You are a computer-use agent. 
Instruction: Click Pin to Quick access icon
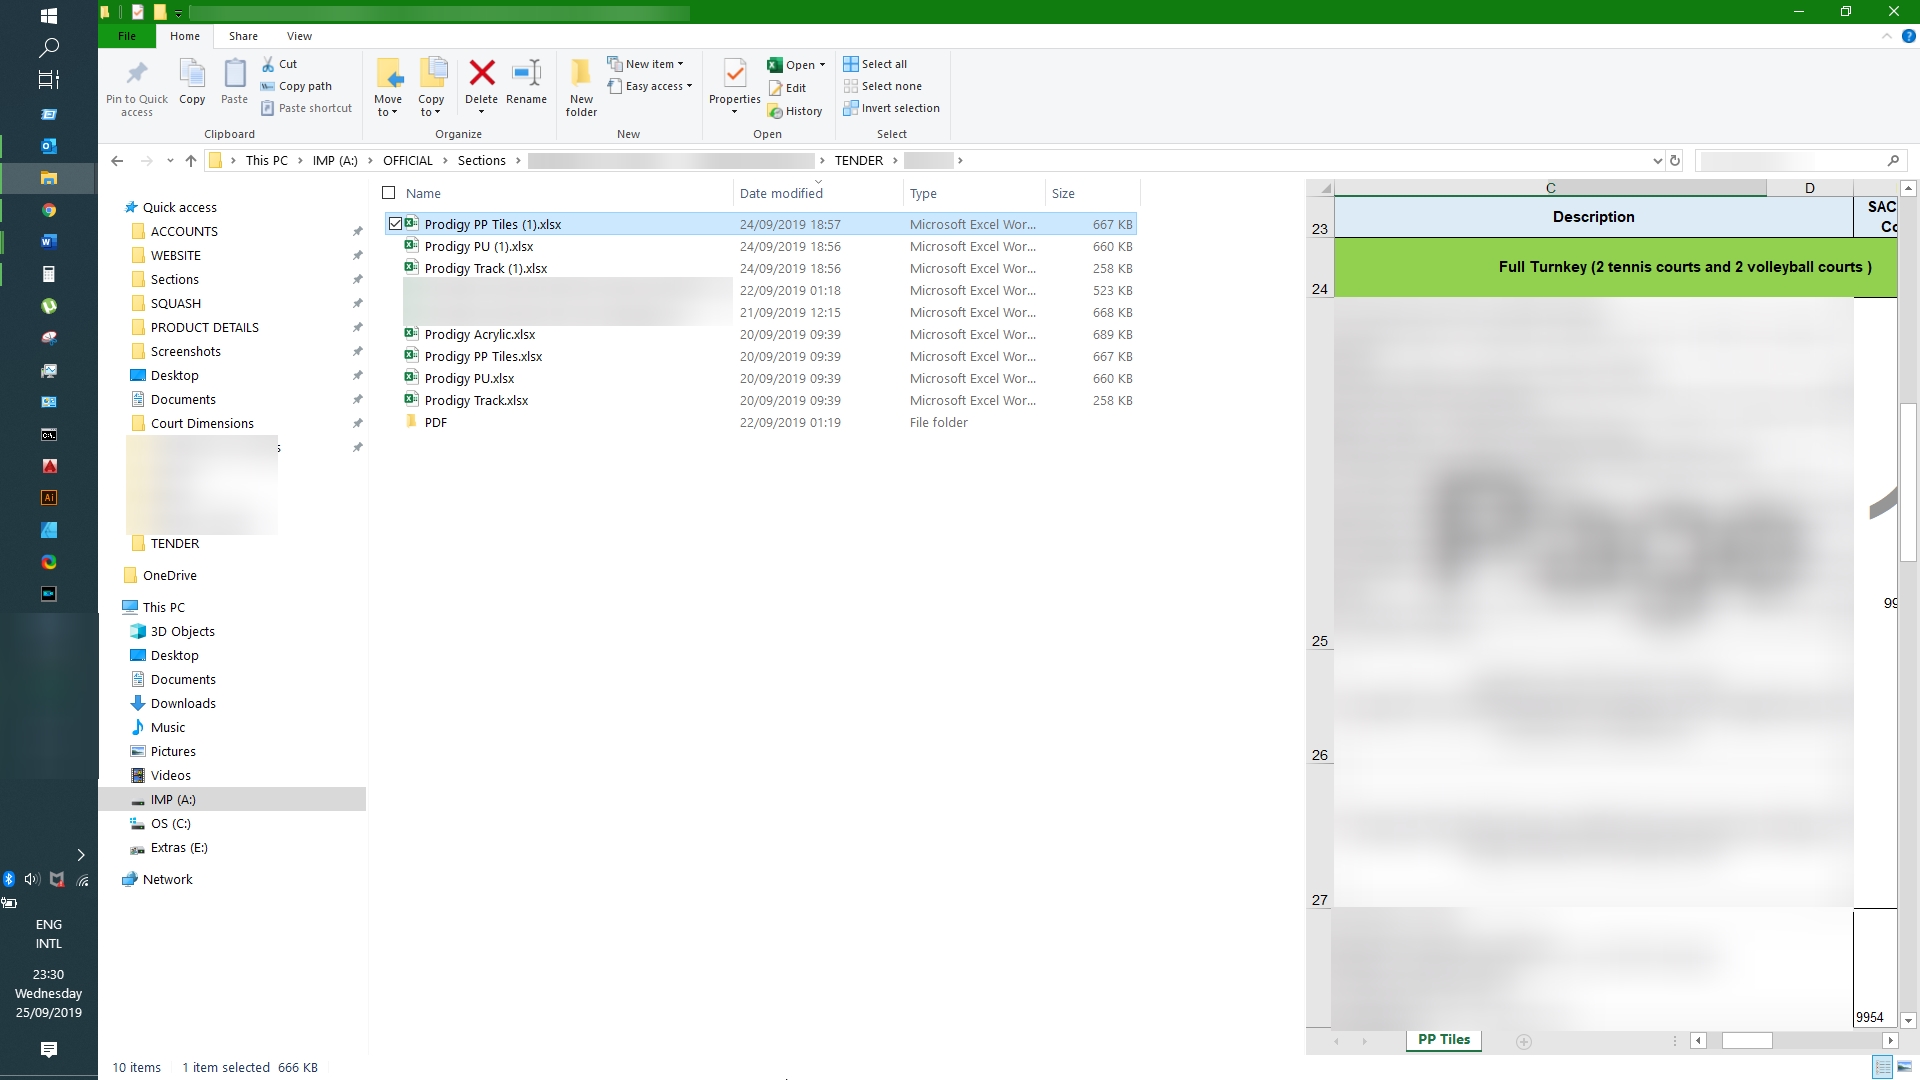(137, 75)
